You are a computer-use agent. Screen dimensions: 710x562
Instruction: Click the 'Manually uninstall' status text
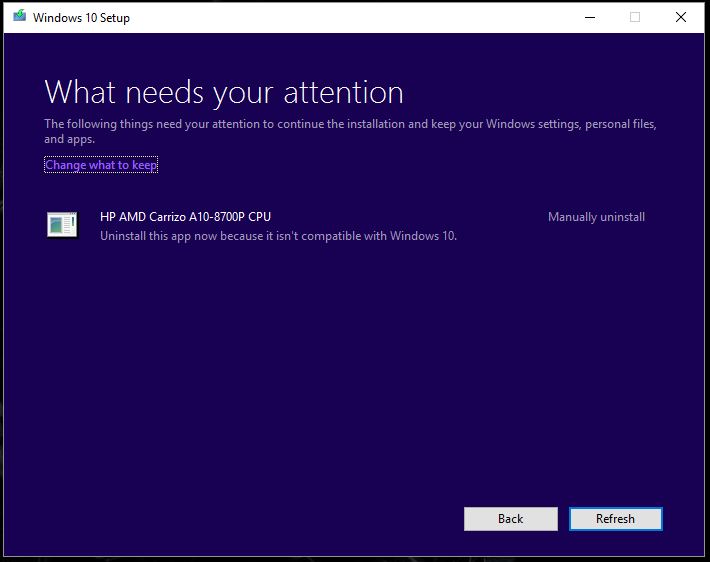[596, 217]
